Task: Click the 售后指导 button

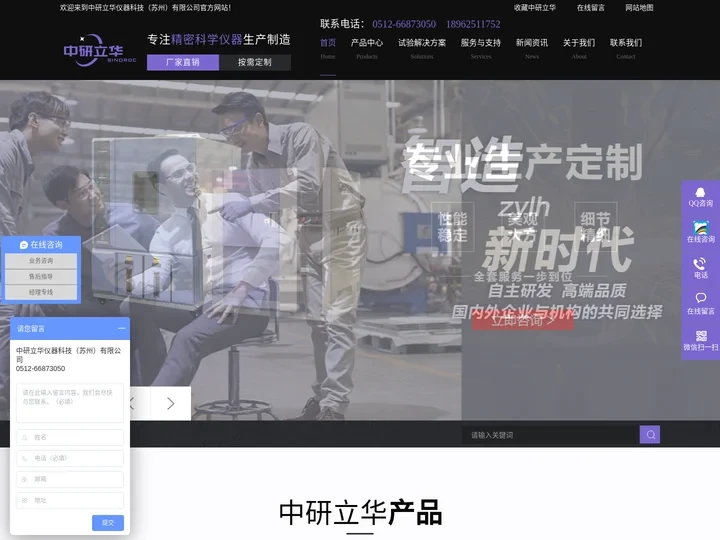Action: click(41, 276)
